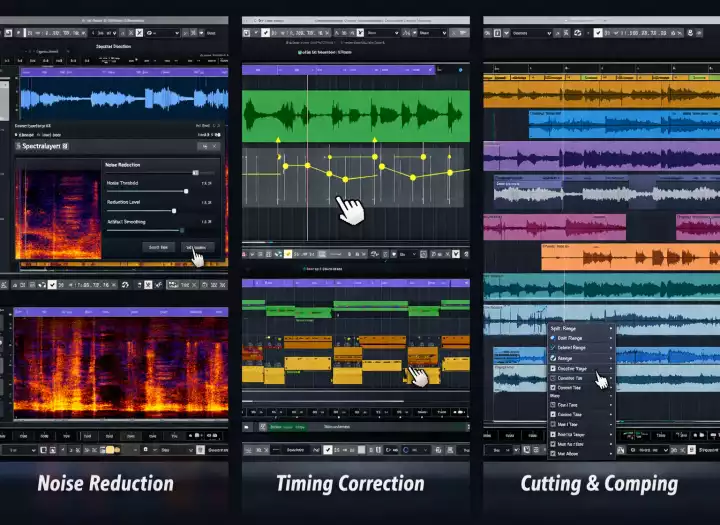Viewport: 720px width, 525px height.
Task: Choose the Deleted Range context menu entry
Action: point(581,348)
